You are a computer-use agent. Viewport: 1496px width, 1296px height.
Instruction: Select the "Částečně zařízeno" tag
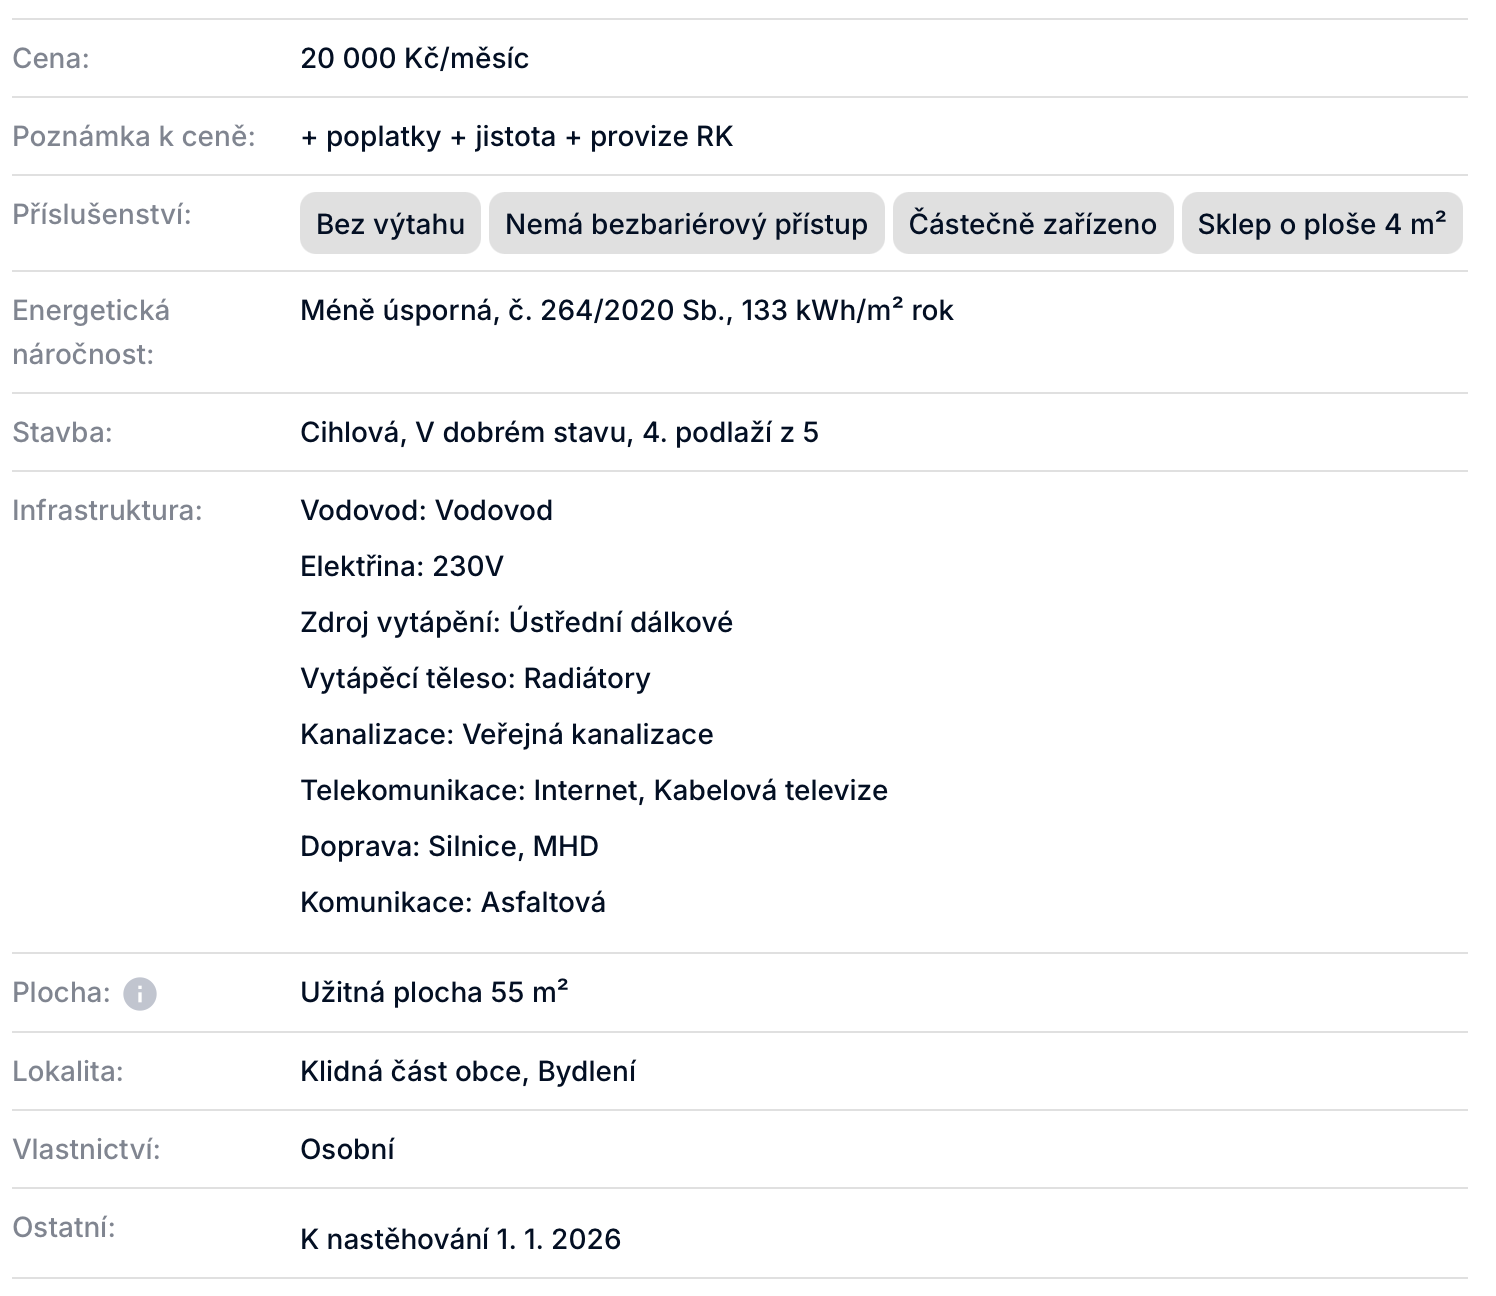pyautogui.click(x=1032, y=224)
